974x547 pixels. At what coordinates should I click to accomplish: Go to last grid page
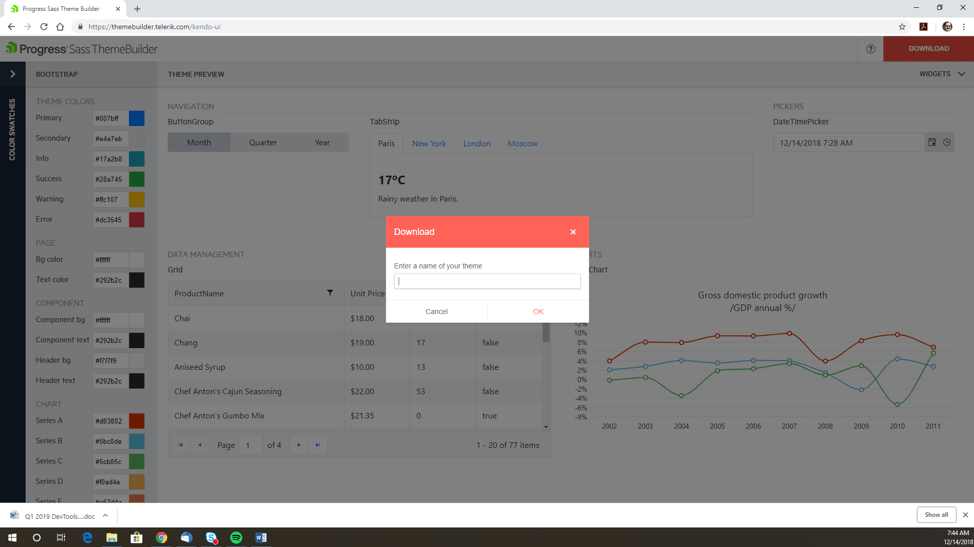click(317, 445)
